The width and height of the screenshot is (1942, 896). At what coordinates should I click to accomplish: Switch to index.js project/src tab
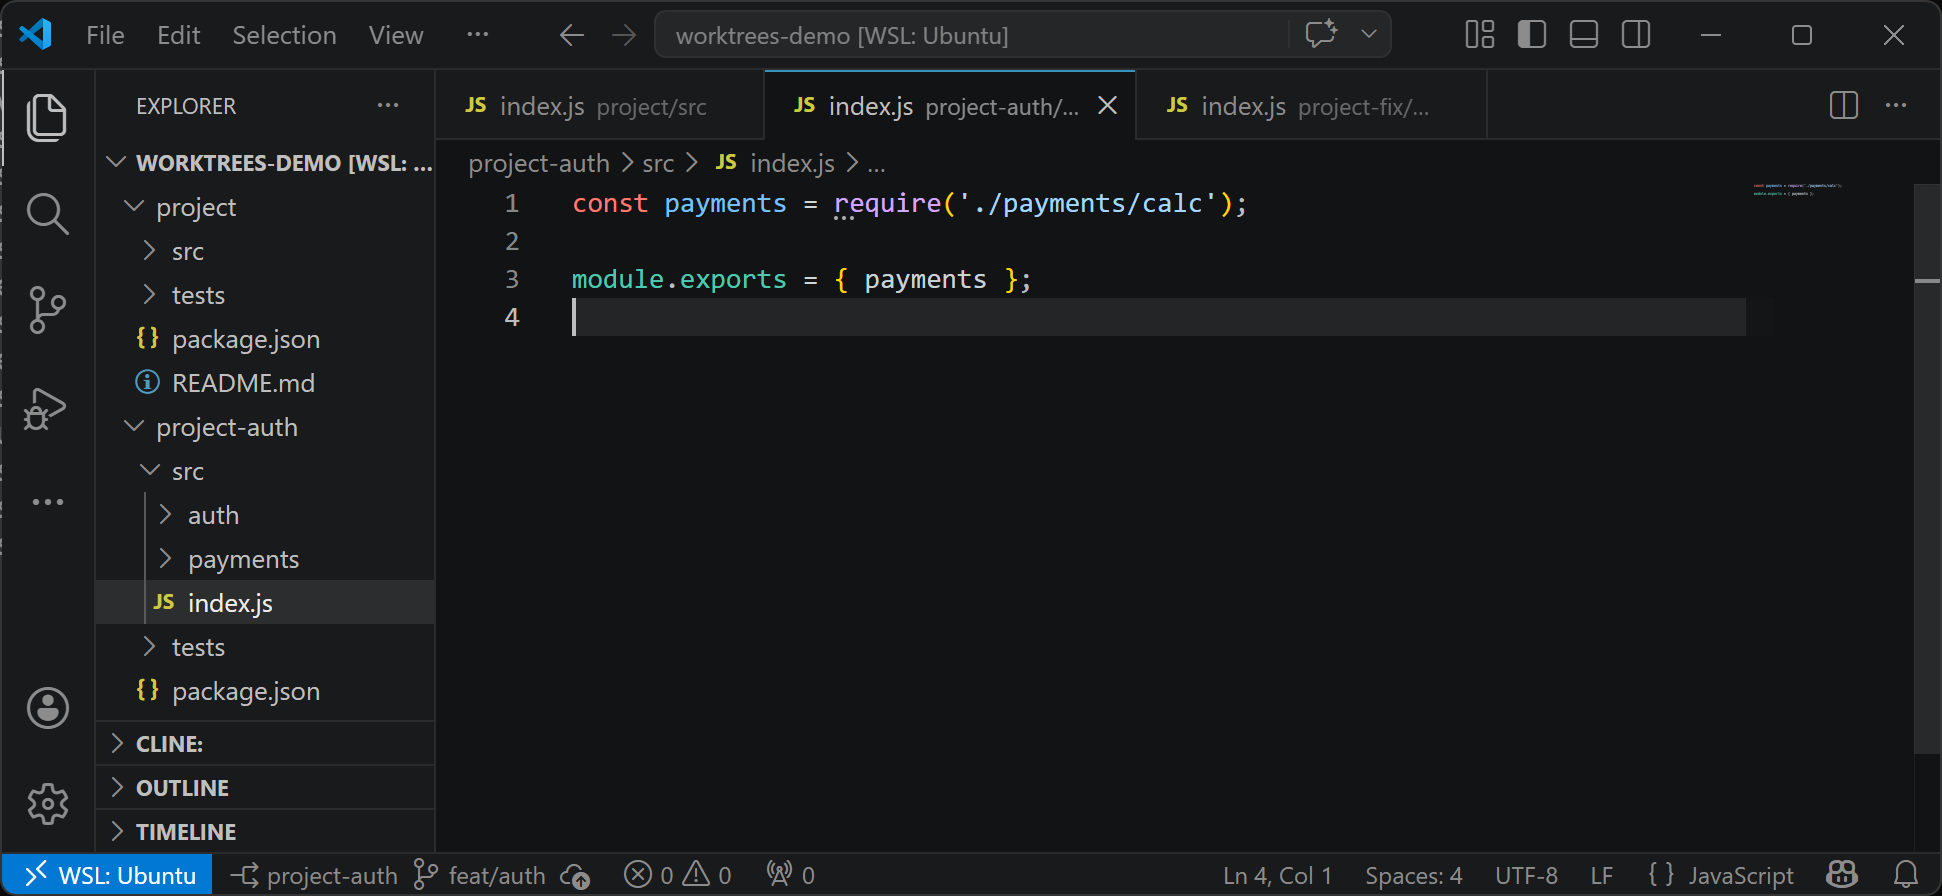600,106
